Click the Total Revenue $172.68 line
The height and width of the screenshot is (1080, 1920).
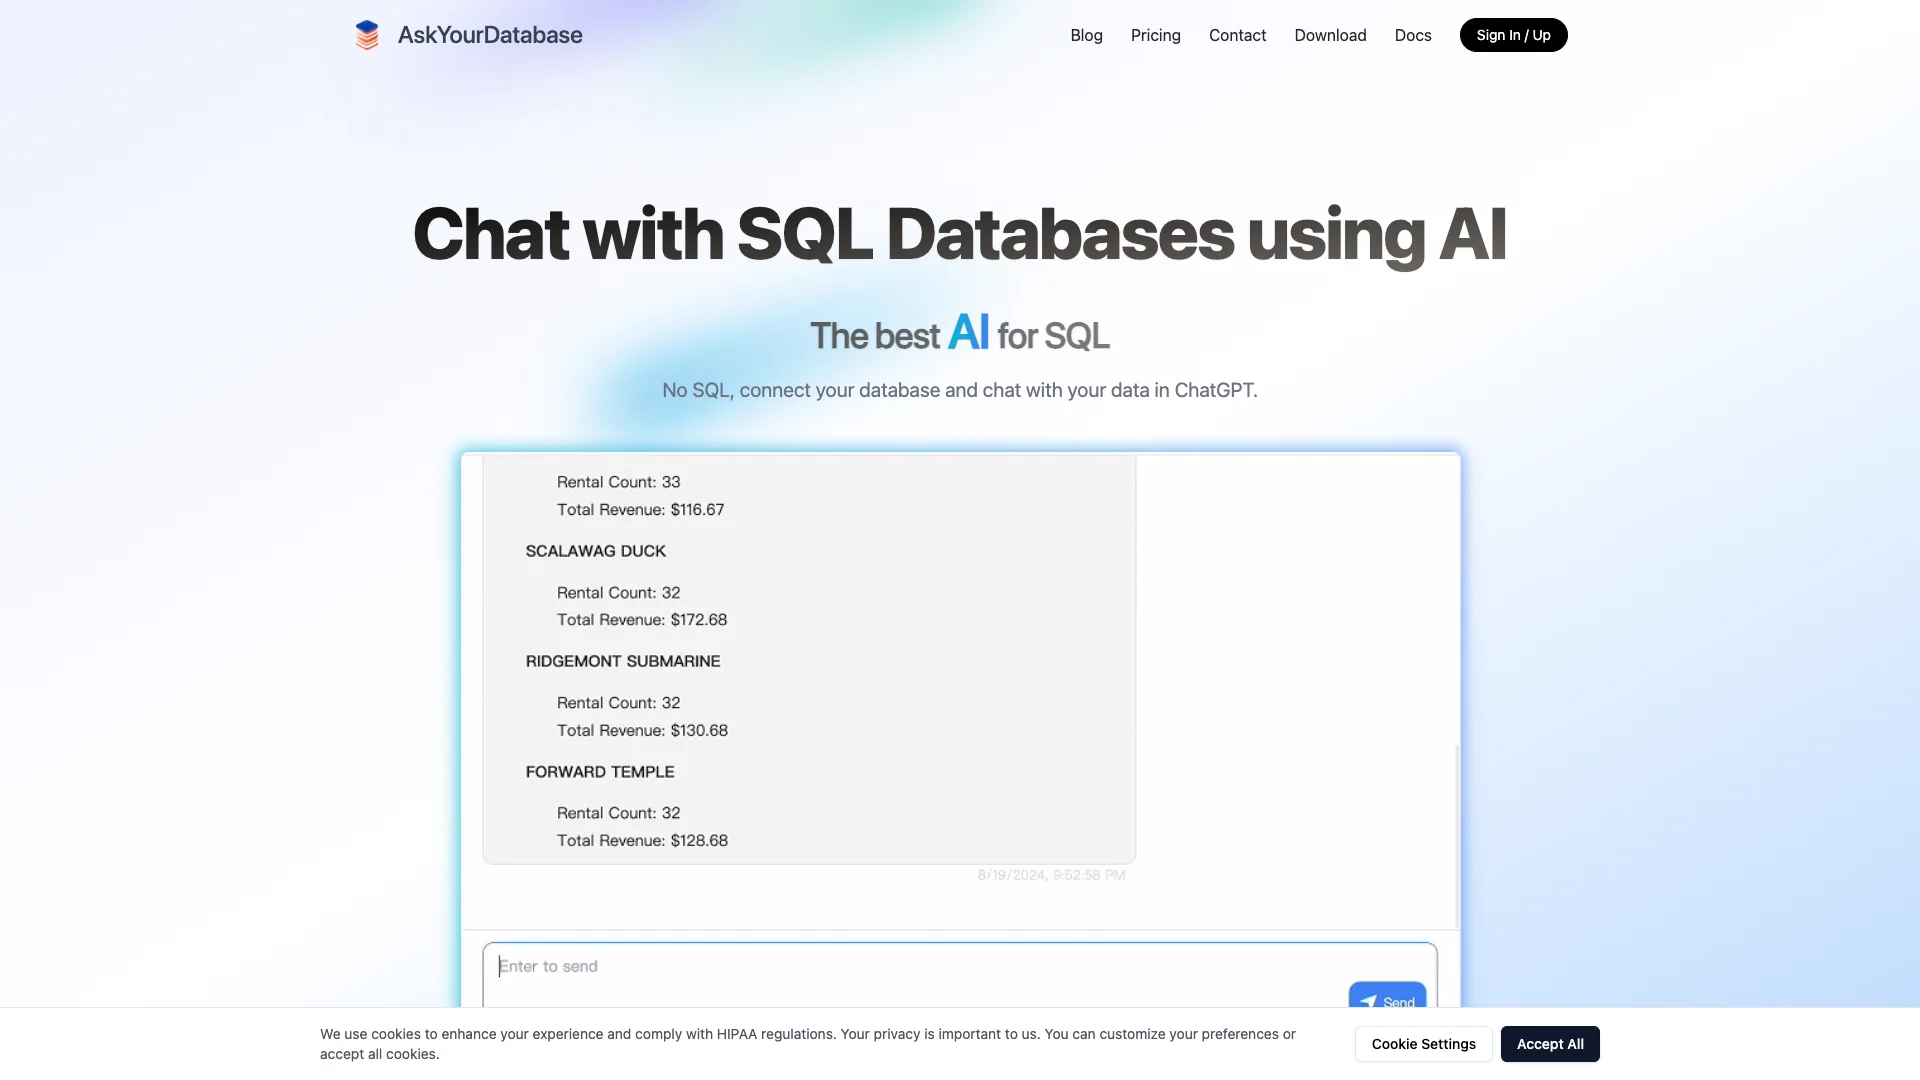point(641,619)
